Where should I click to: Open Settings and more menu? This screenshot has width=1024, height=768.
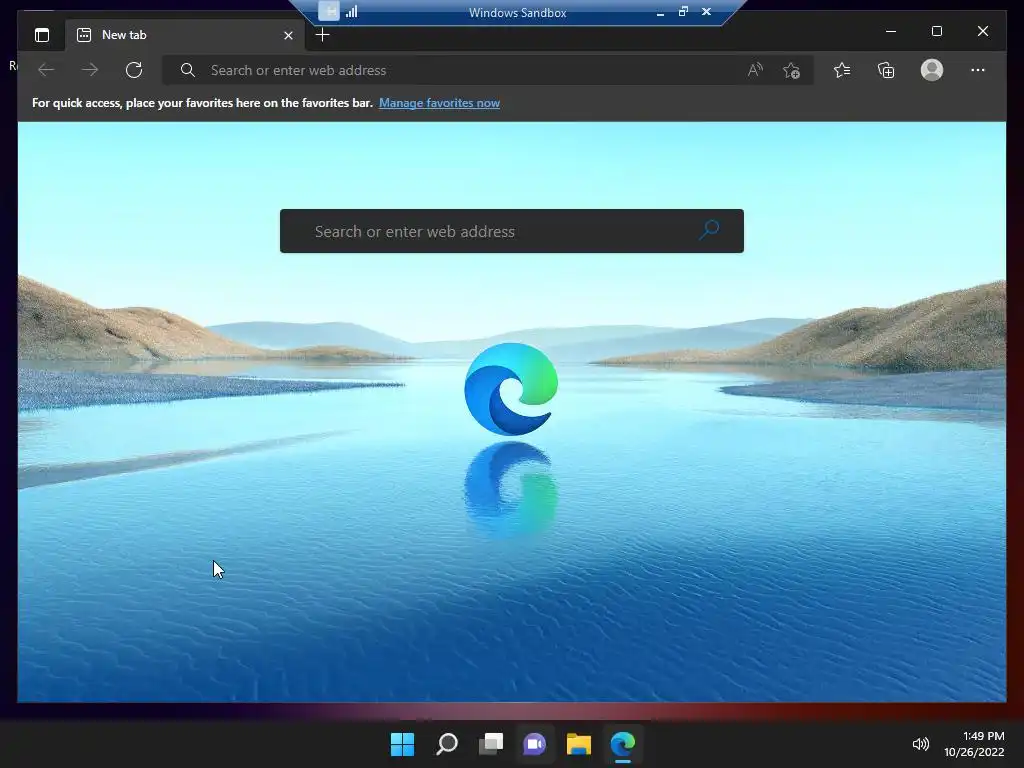(978, 70)
